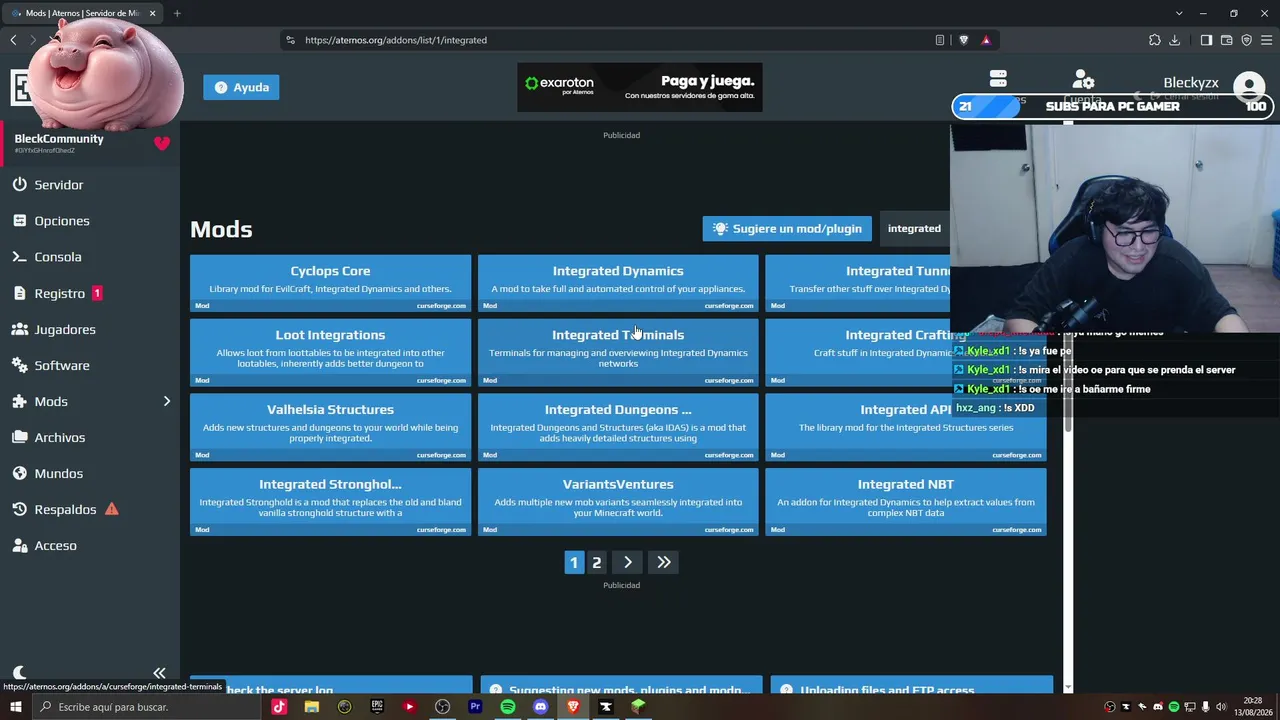This screenshot has width=1280, height=720.
Task: Click the Opciones sliders icon
Action: pyautogui.click(x=19, y=221)
